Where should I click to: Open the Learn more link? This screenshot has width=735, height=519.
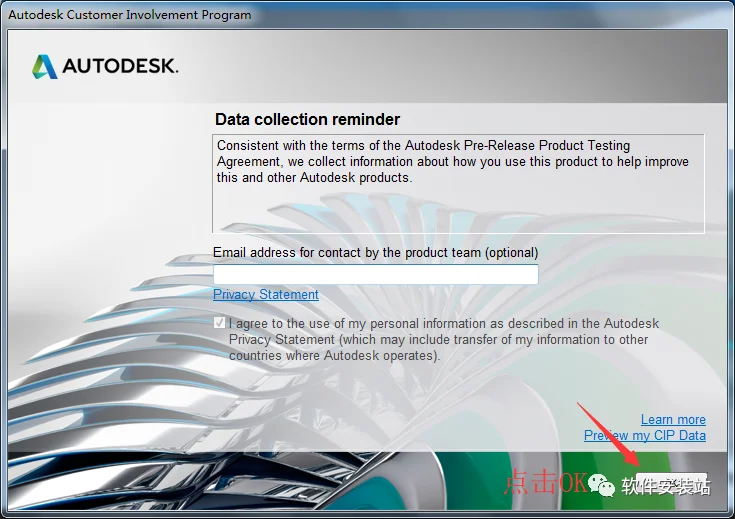point(673,420)
